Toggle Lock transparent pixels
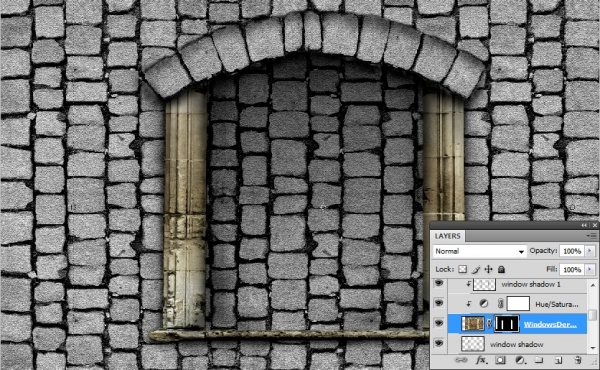The height and width of the screenshot is (370, 600). [x=463, y=269]
